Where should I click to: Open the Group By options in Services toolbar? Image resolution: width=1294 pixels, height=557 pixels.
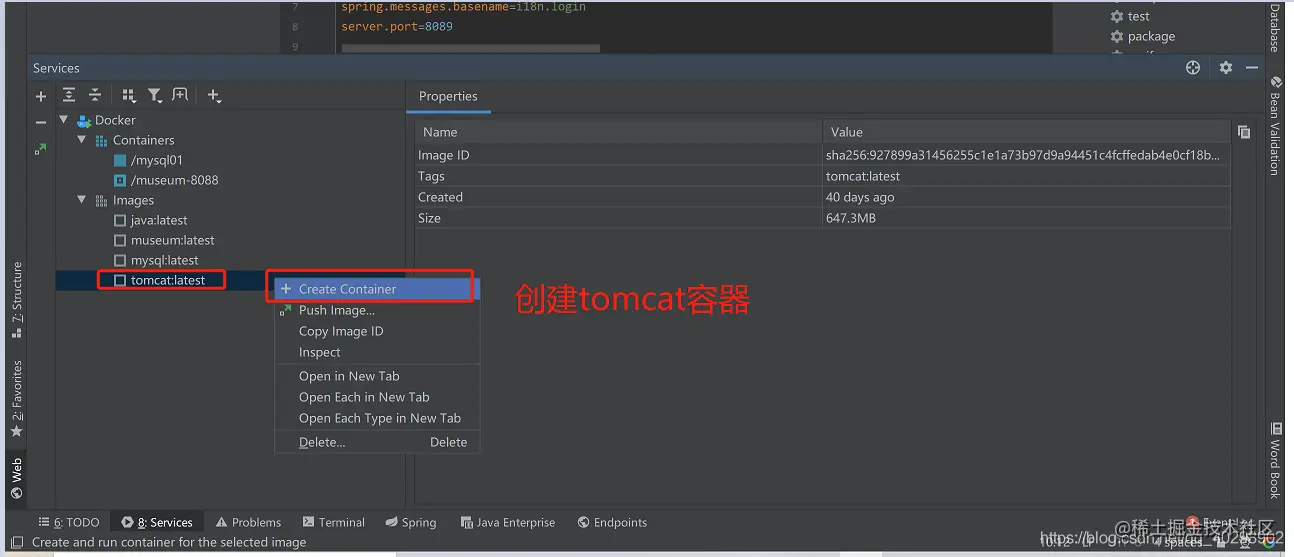coord(128,95)
